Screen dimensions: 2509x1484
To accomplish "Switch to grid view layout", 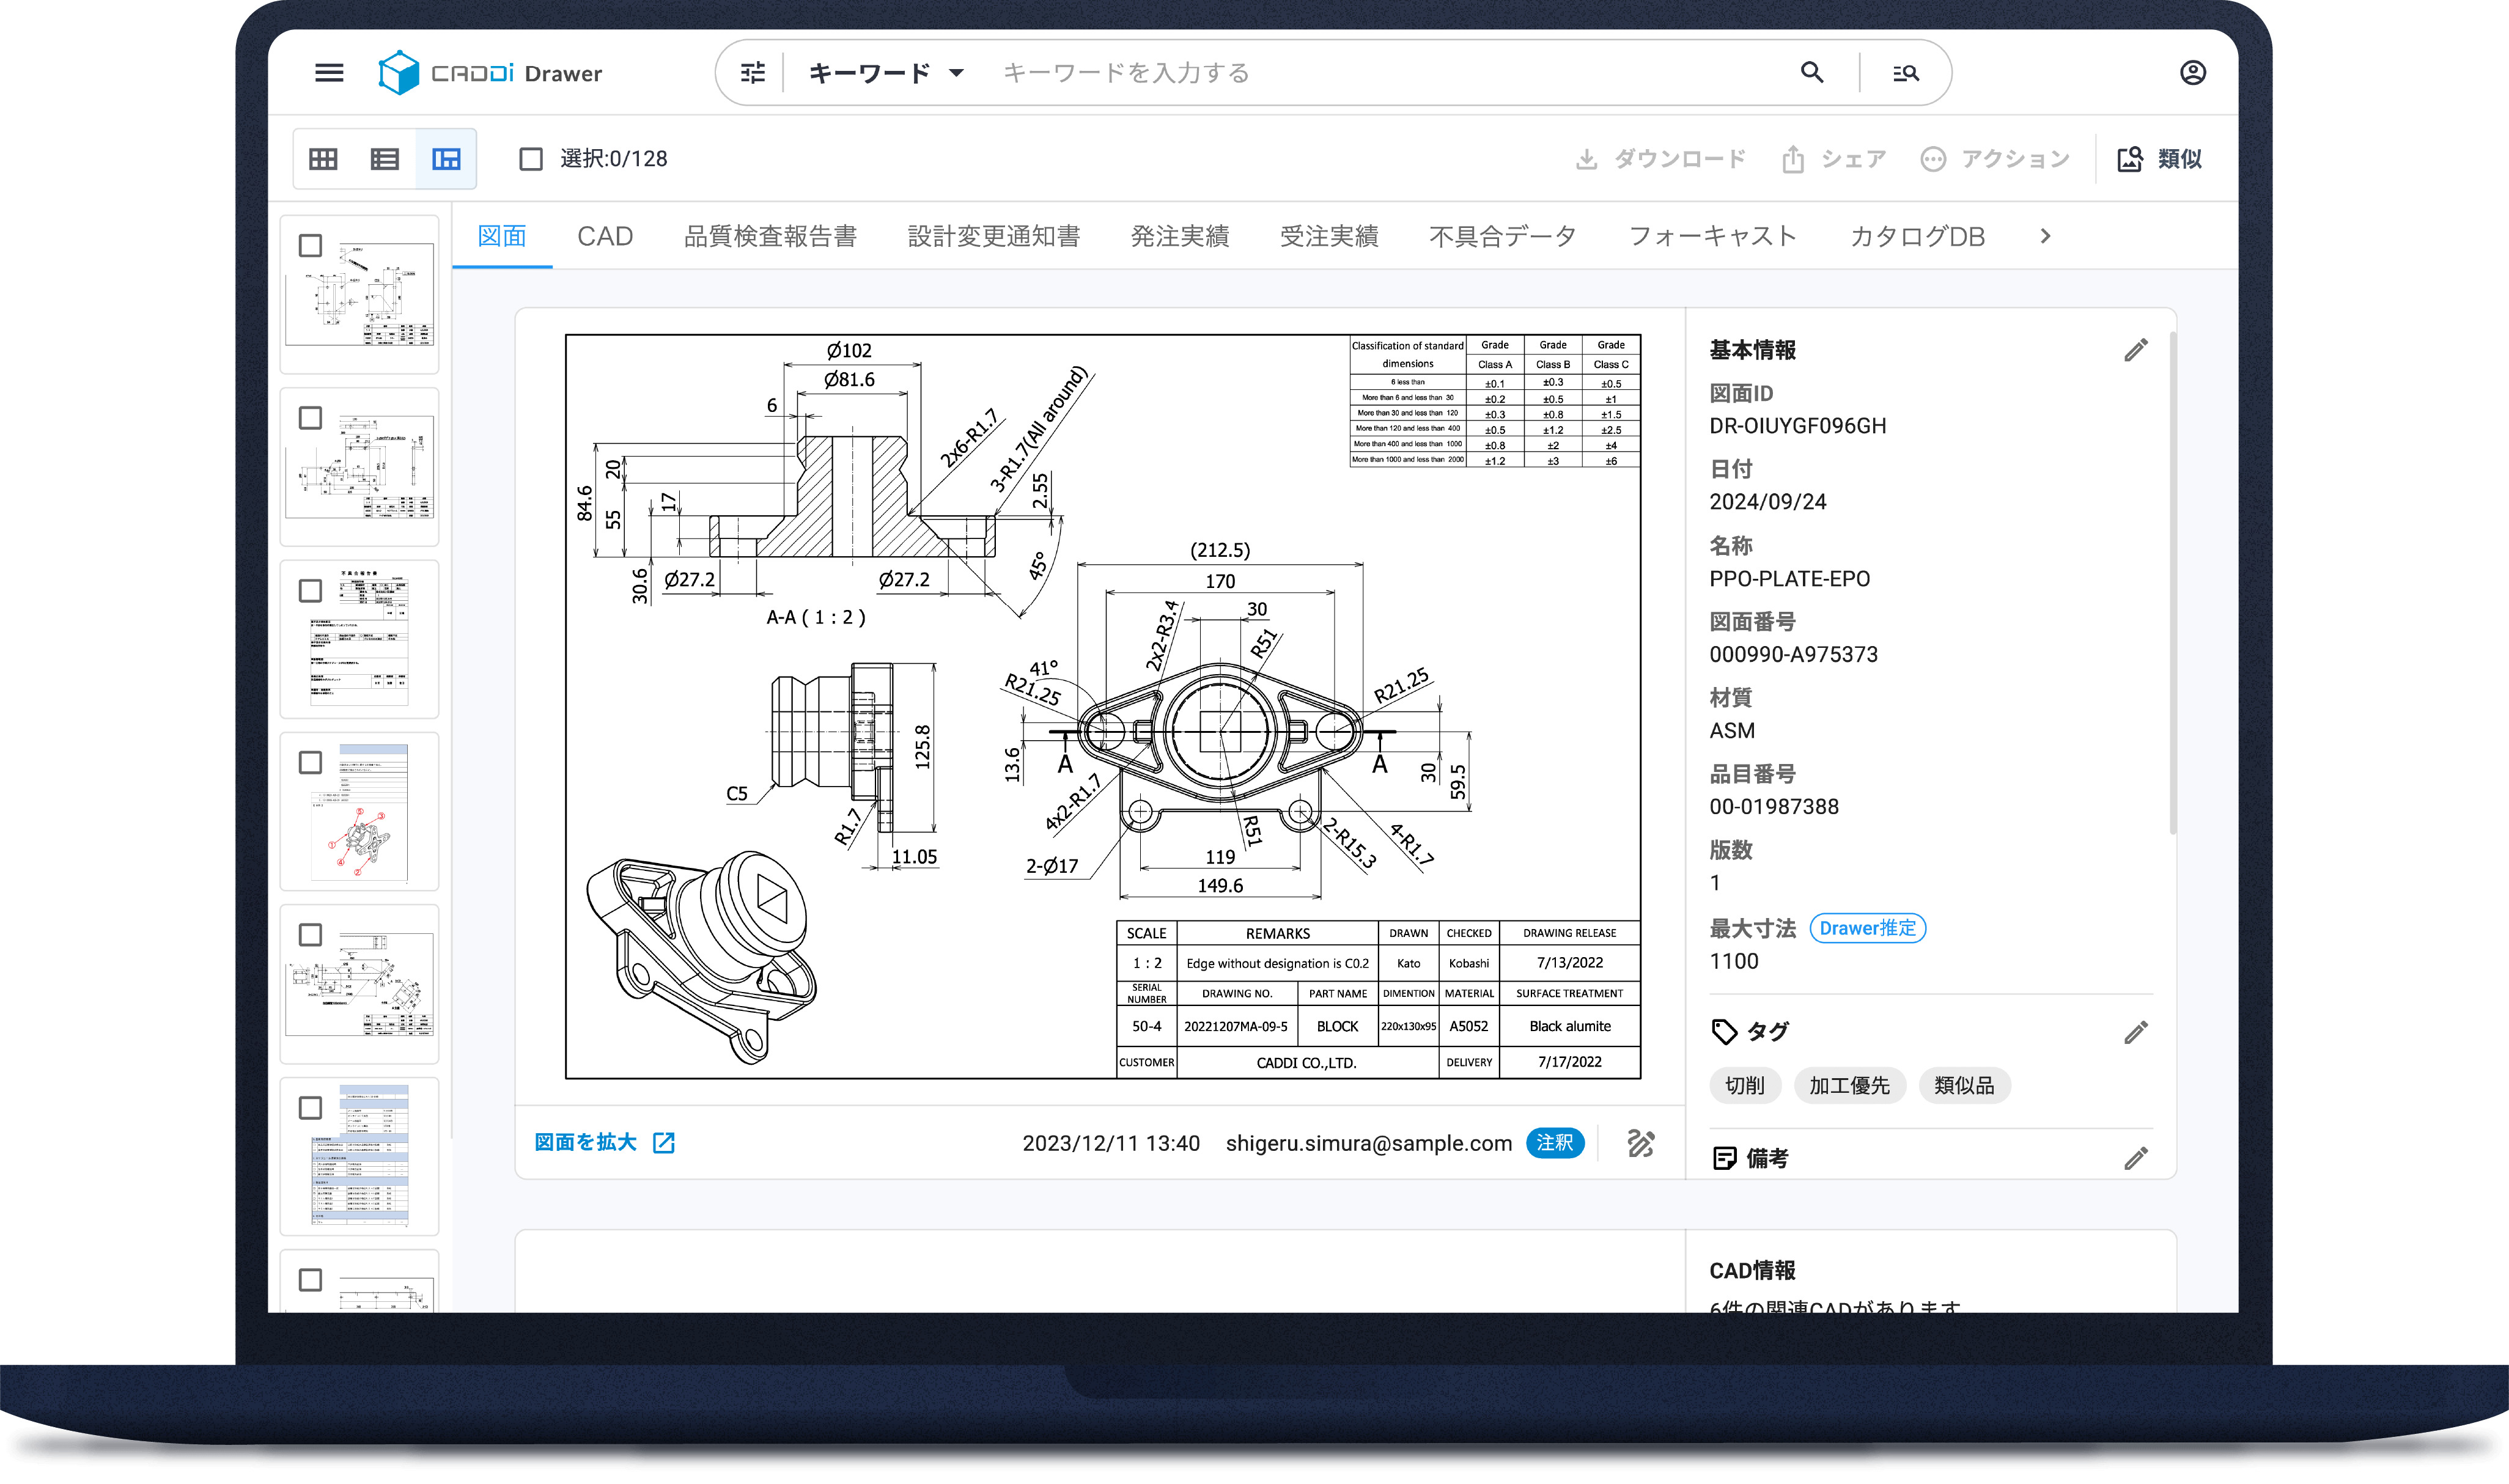I will (323, 159).
